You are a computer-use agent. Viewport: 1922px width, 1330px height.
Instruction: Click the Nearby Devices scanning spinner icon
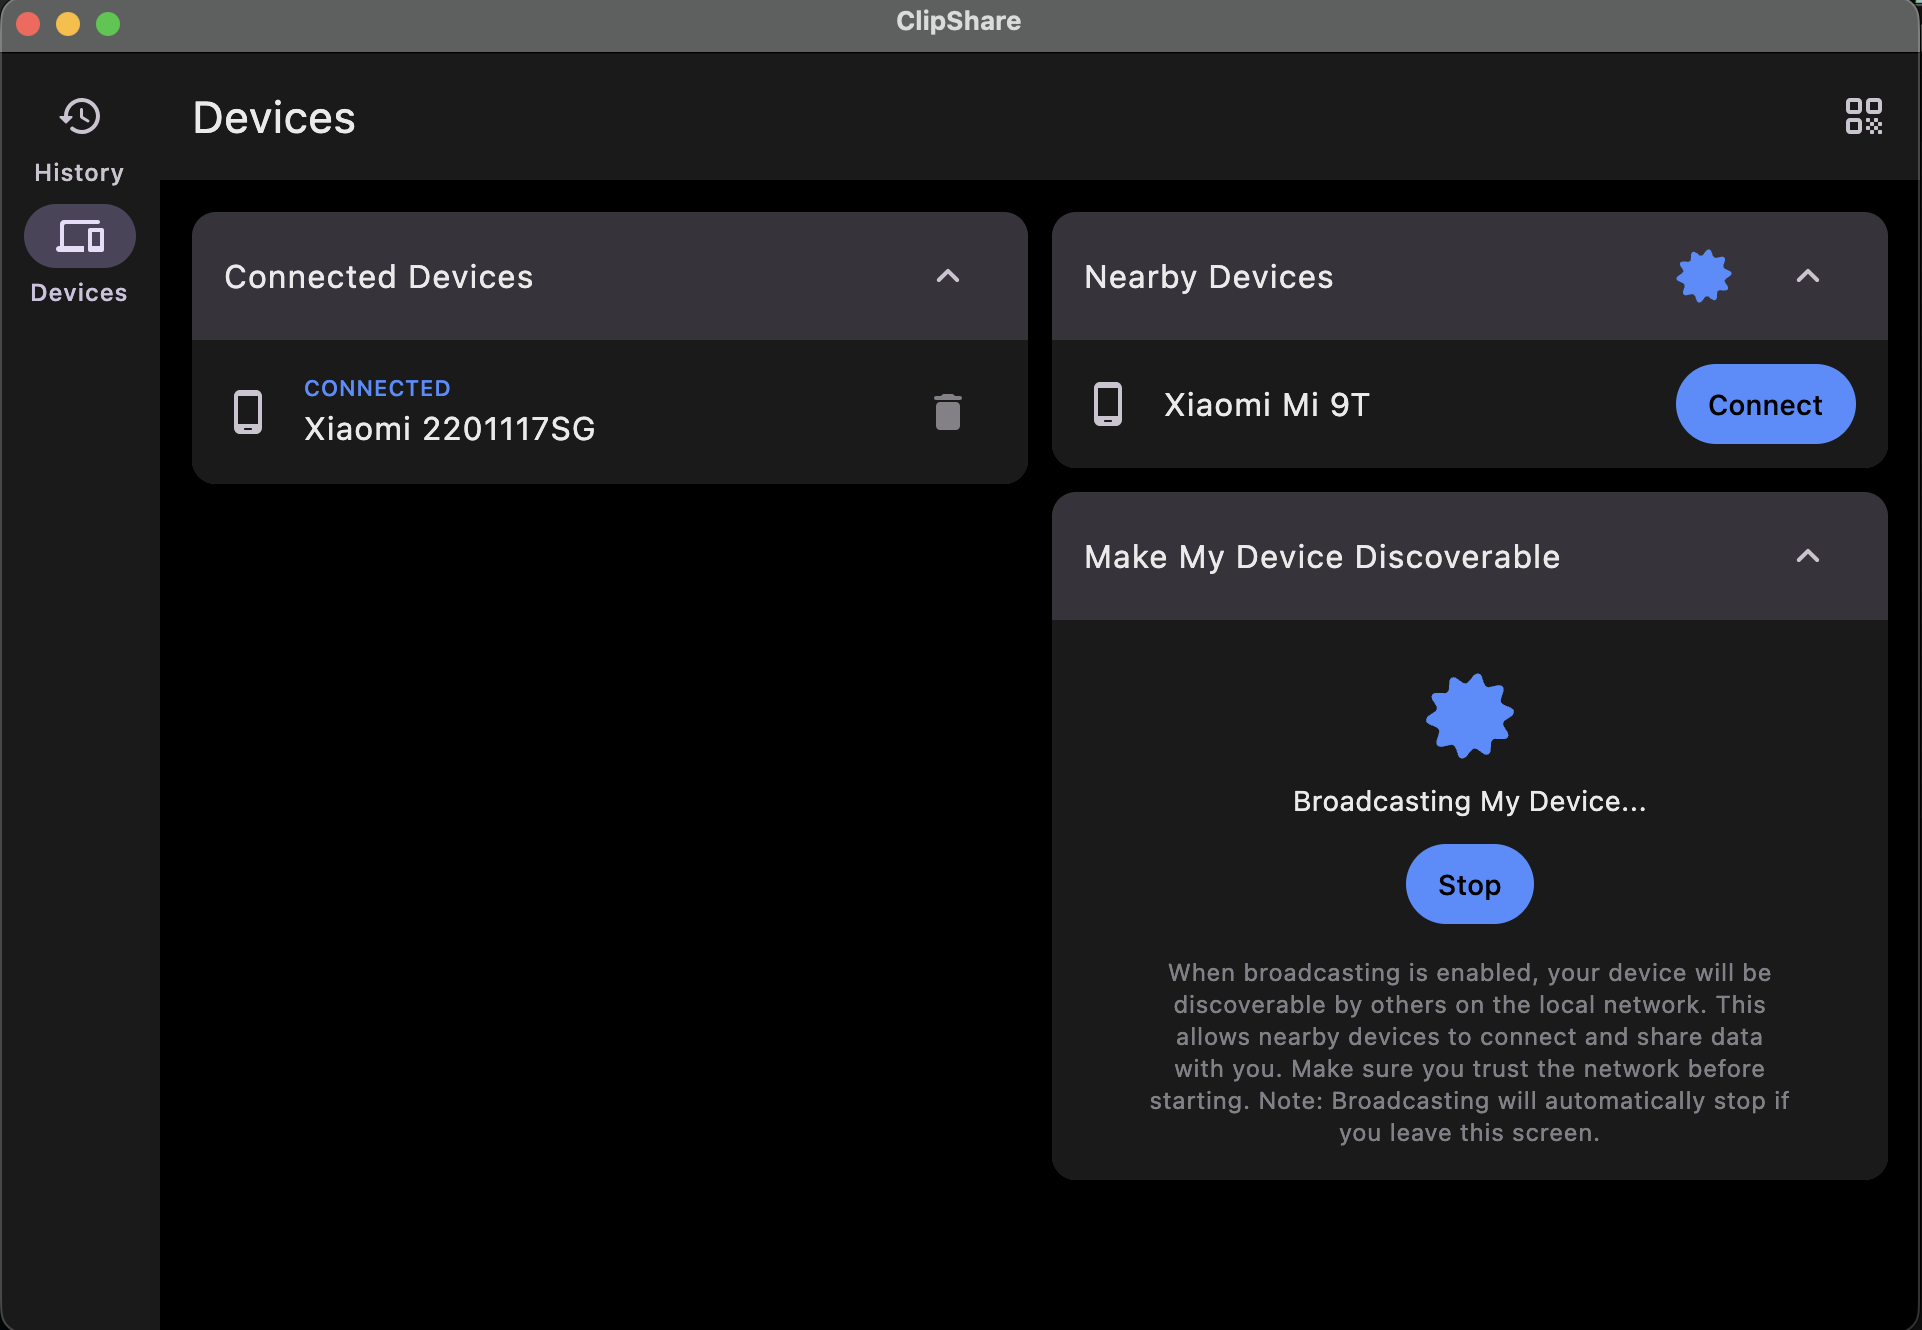1703,276
